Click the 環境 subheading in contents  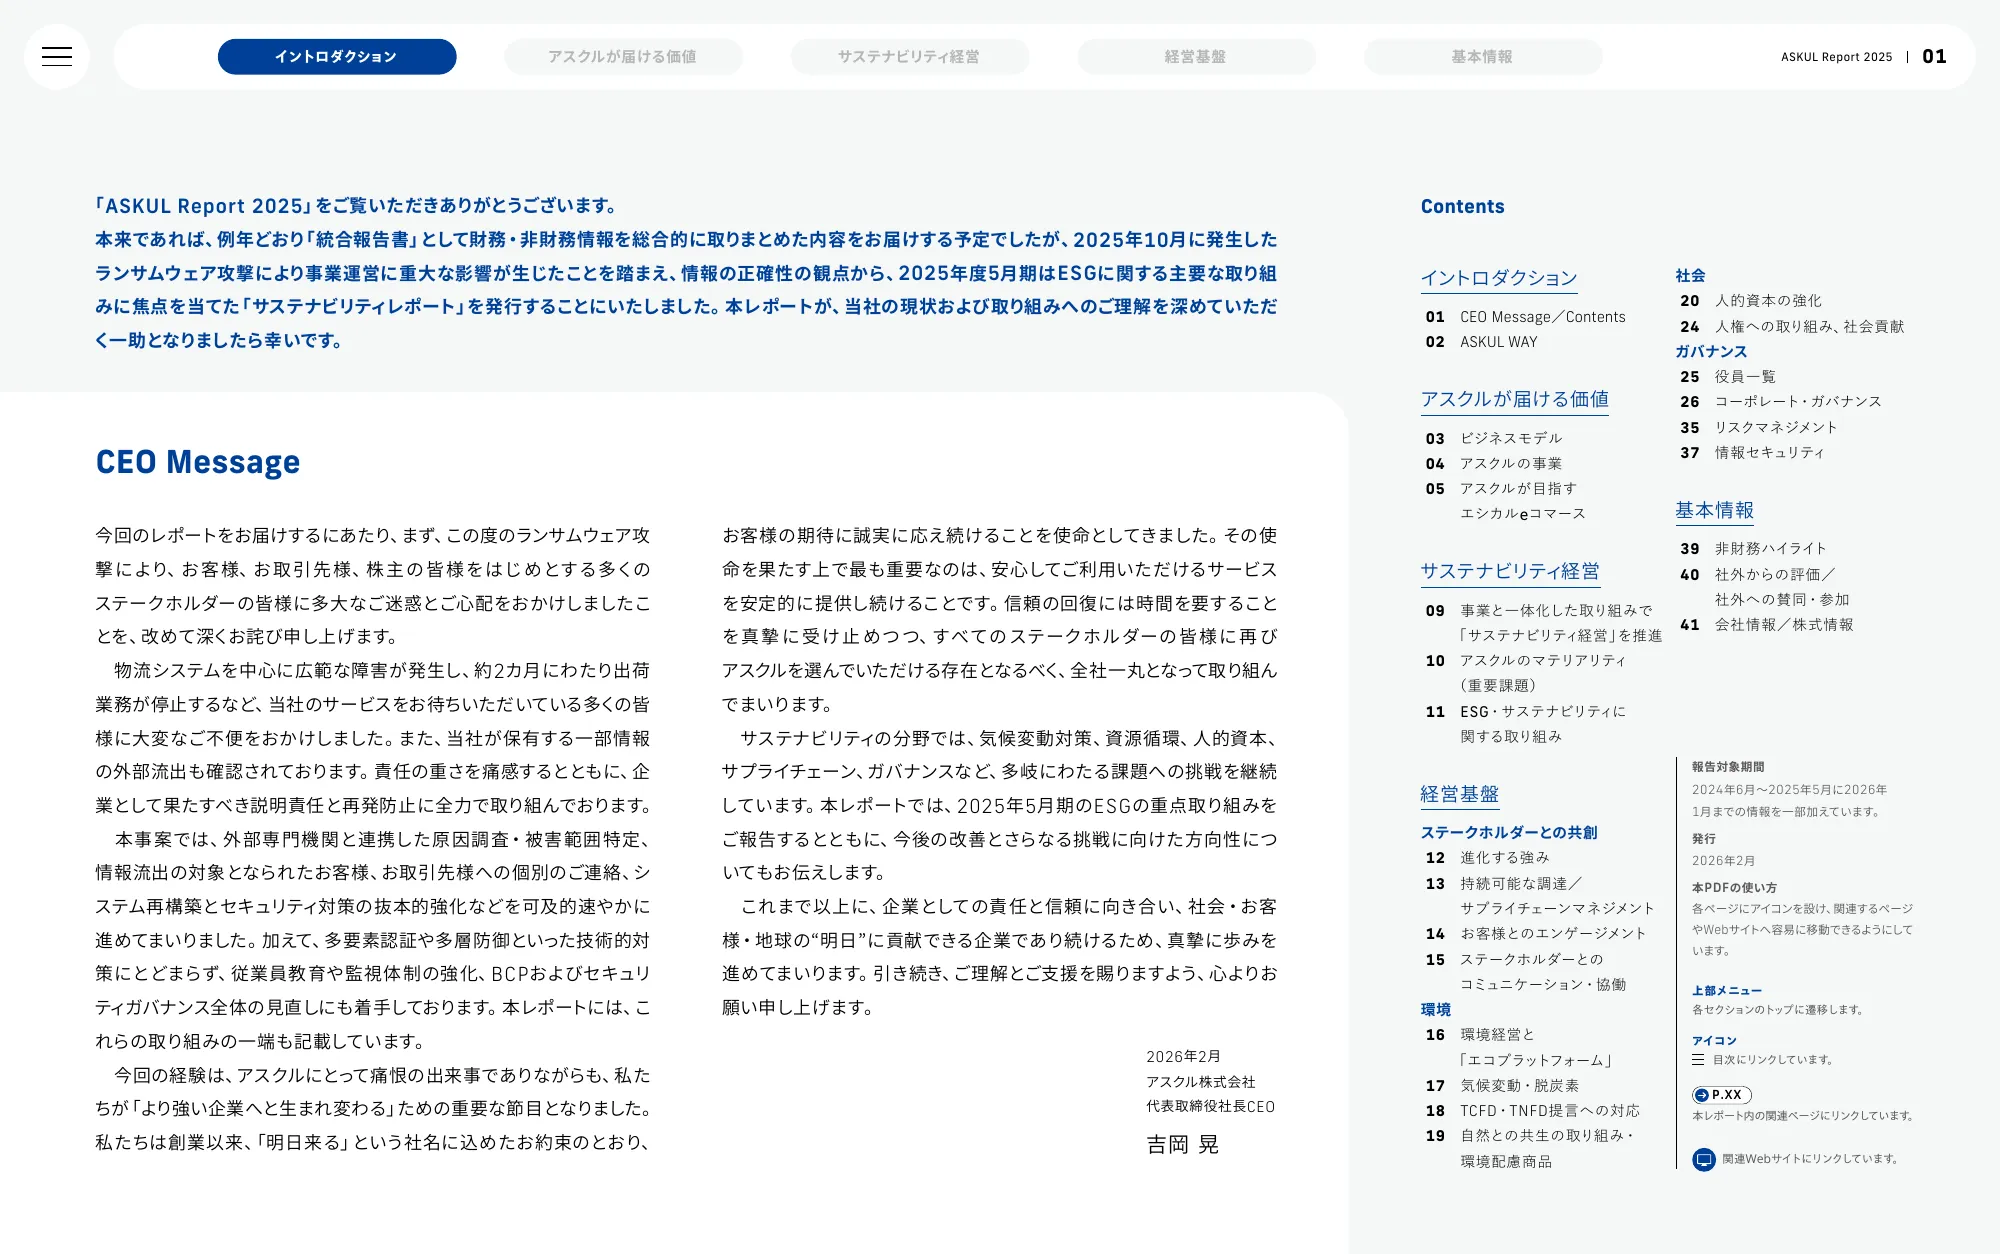tap(1436, 1010)
